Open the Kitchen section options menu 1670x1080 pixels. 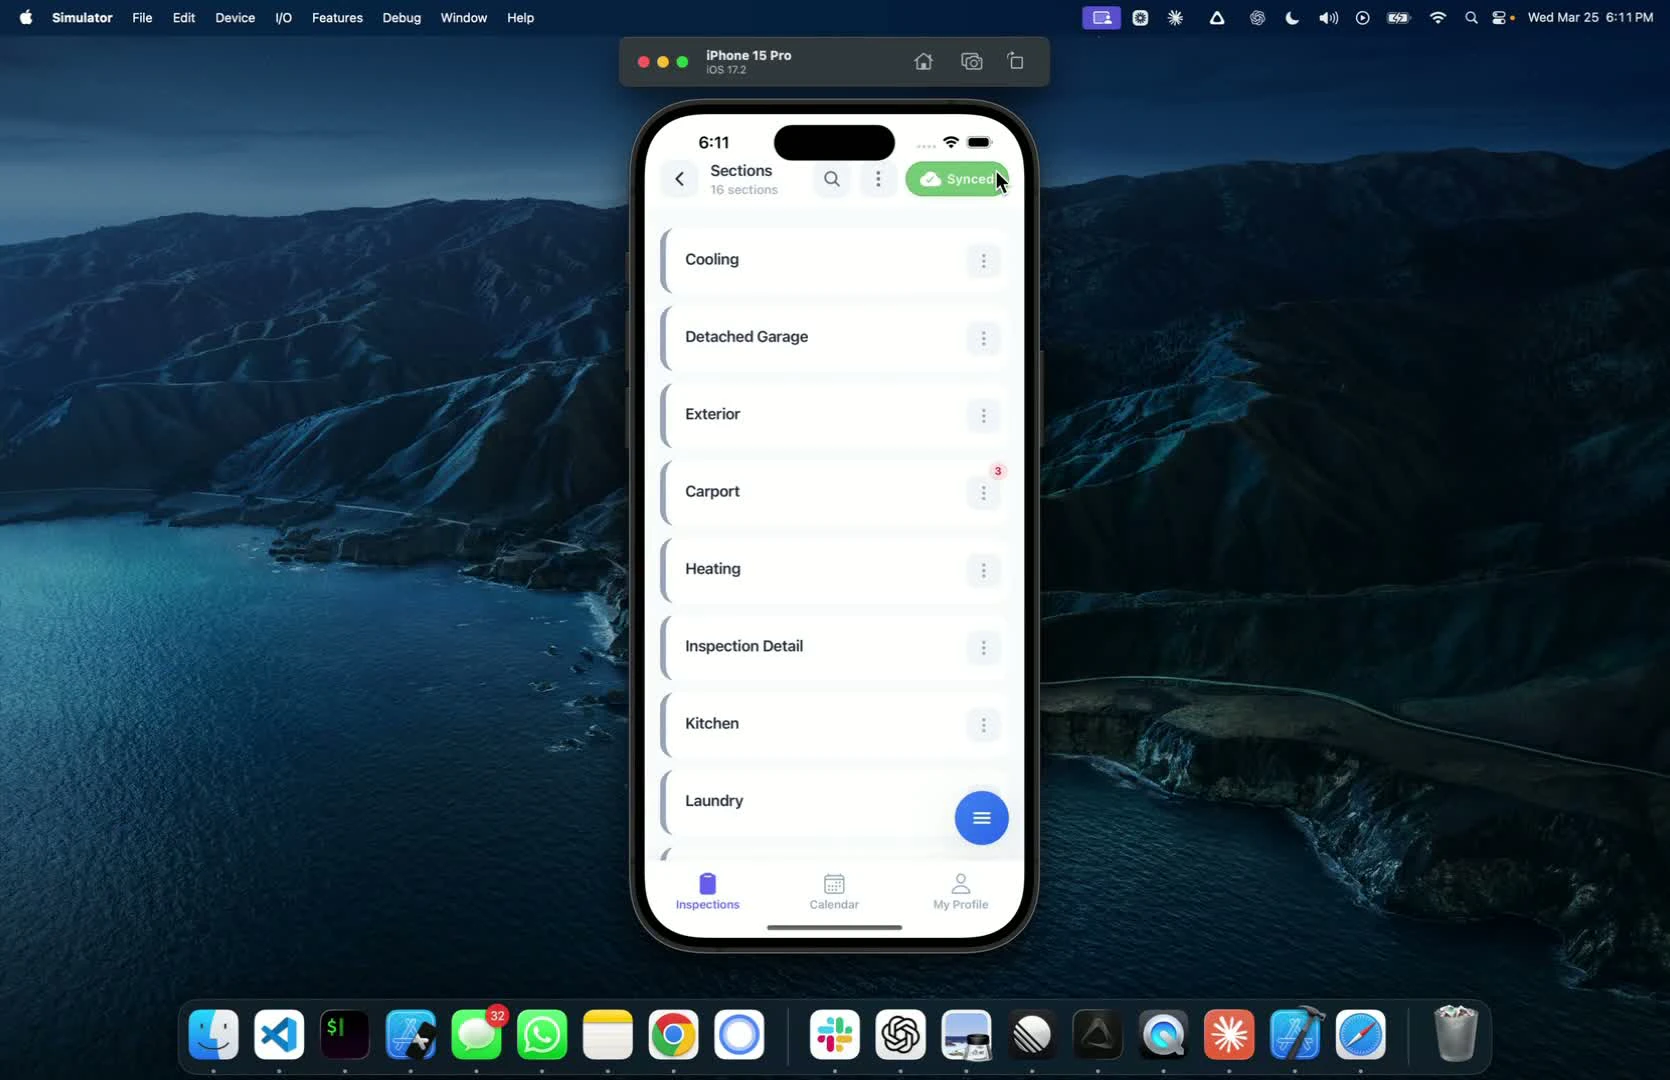(x=984, y=724)
